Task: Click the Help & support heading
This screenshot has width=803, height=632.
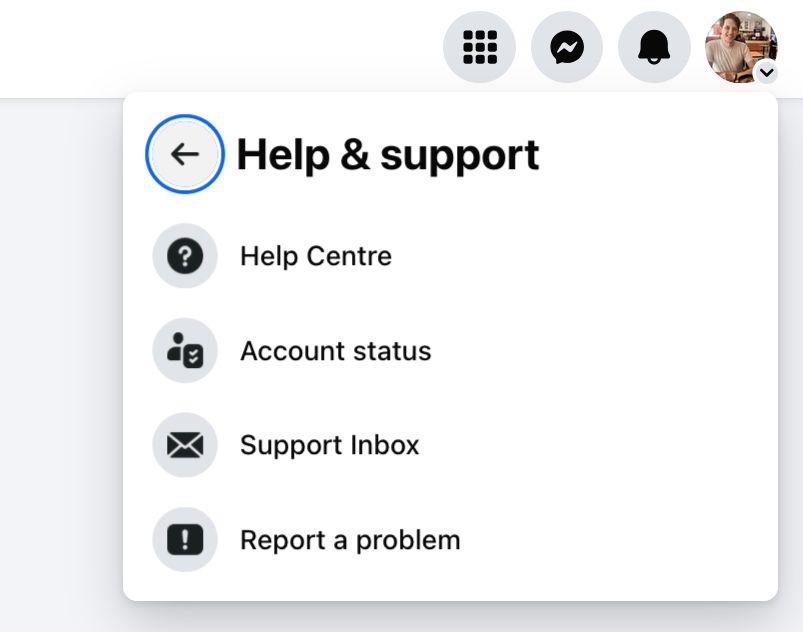Action: (x=388, y=155)
